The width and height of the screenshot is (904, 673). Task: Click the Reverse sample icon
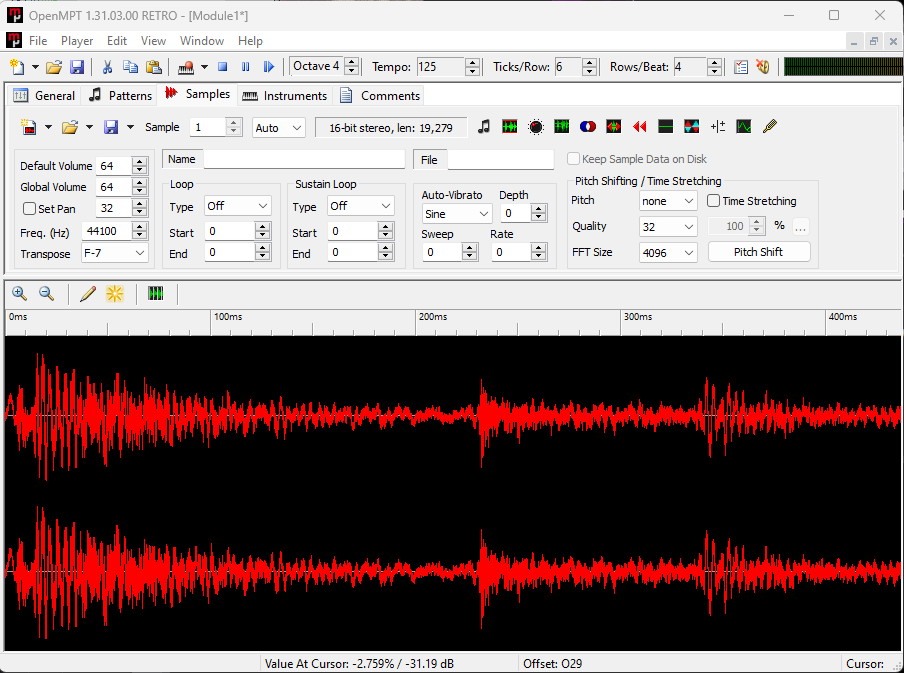(640, 127)
